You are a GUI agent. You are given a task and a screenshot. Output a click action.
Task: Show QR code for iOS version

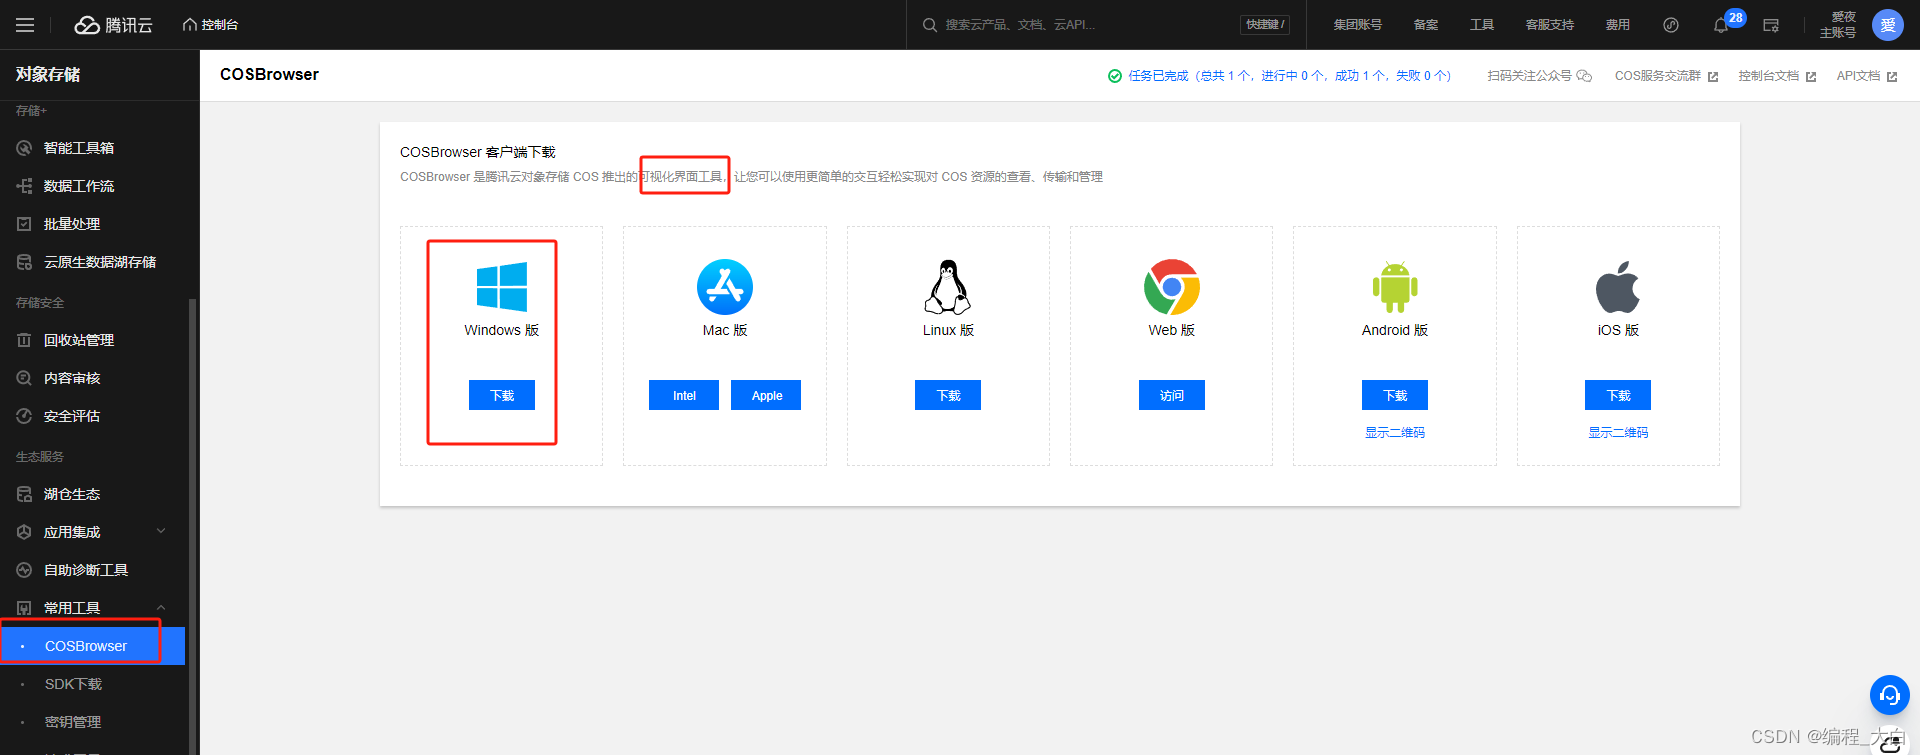pos(1618,433)
